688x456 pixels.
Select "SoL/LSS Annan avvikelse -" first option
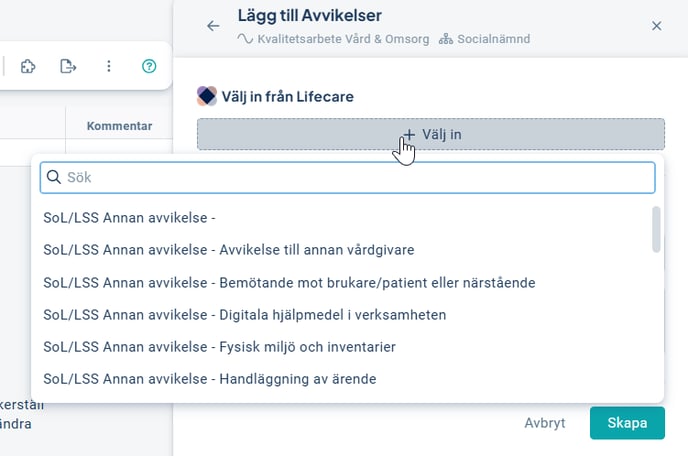[x=130, y=217]
